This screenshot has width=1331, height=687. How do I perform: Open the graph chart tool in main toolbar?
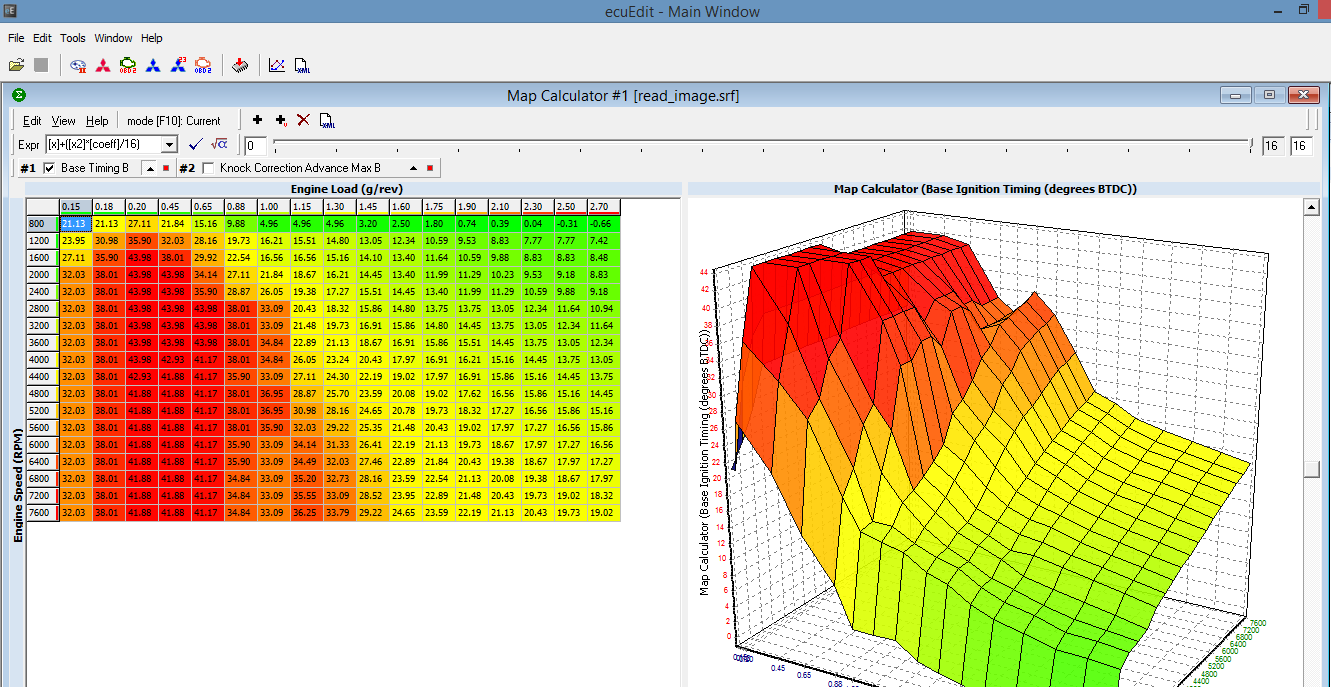(x=277, y=66)
